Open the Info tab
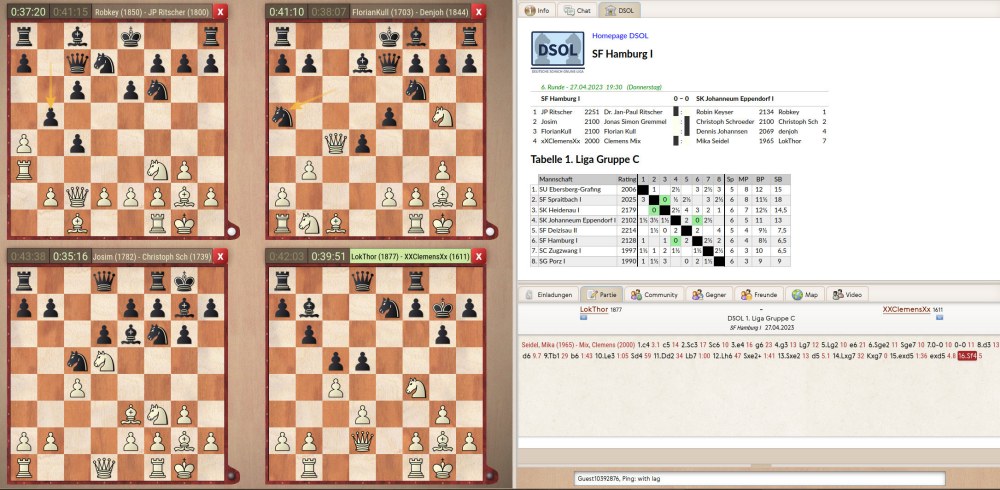 (538, 10)
